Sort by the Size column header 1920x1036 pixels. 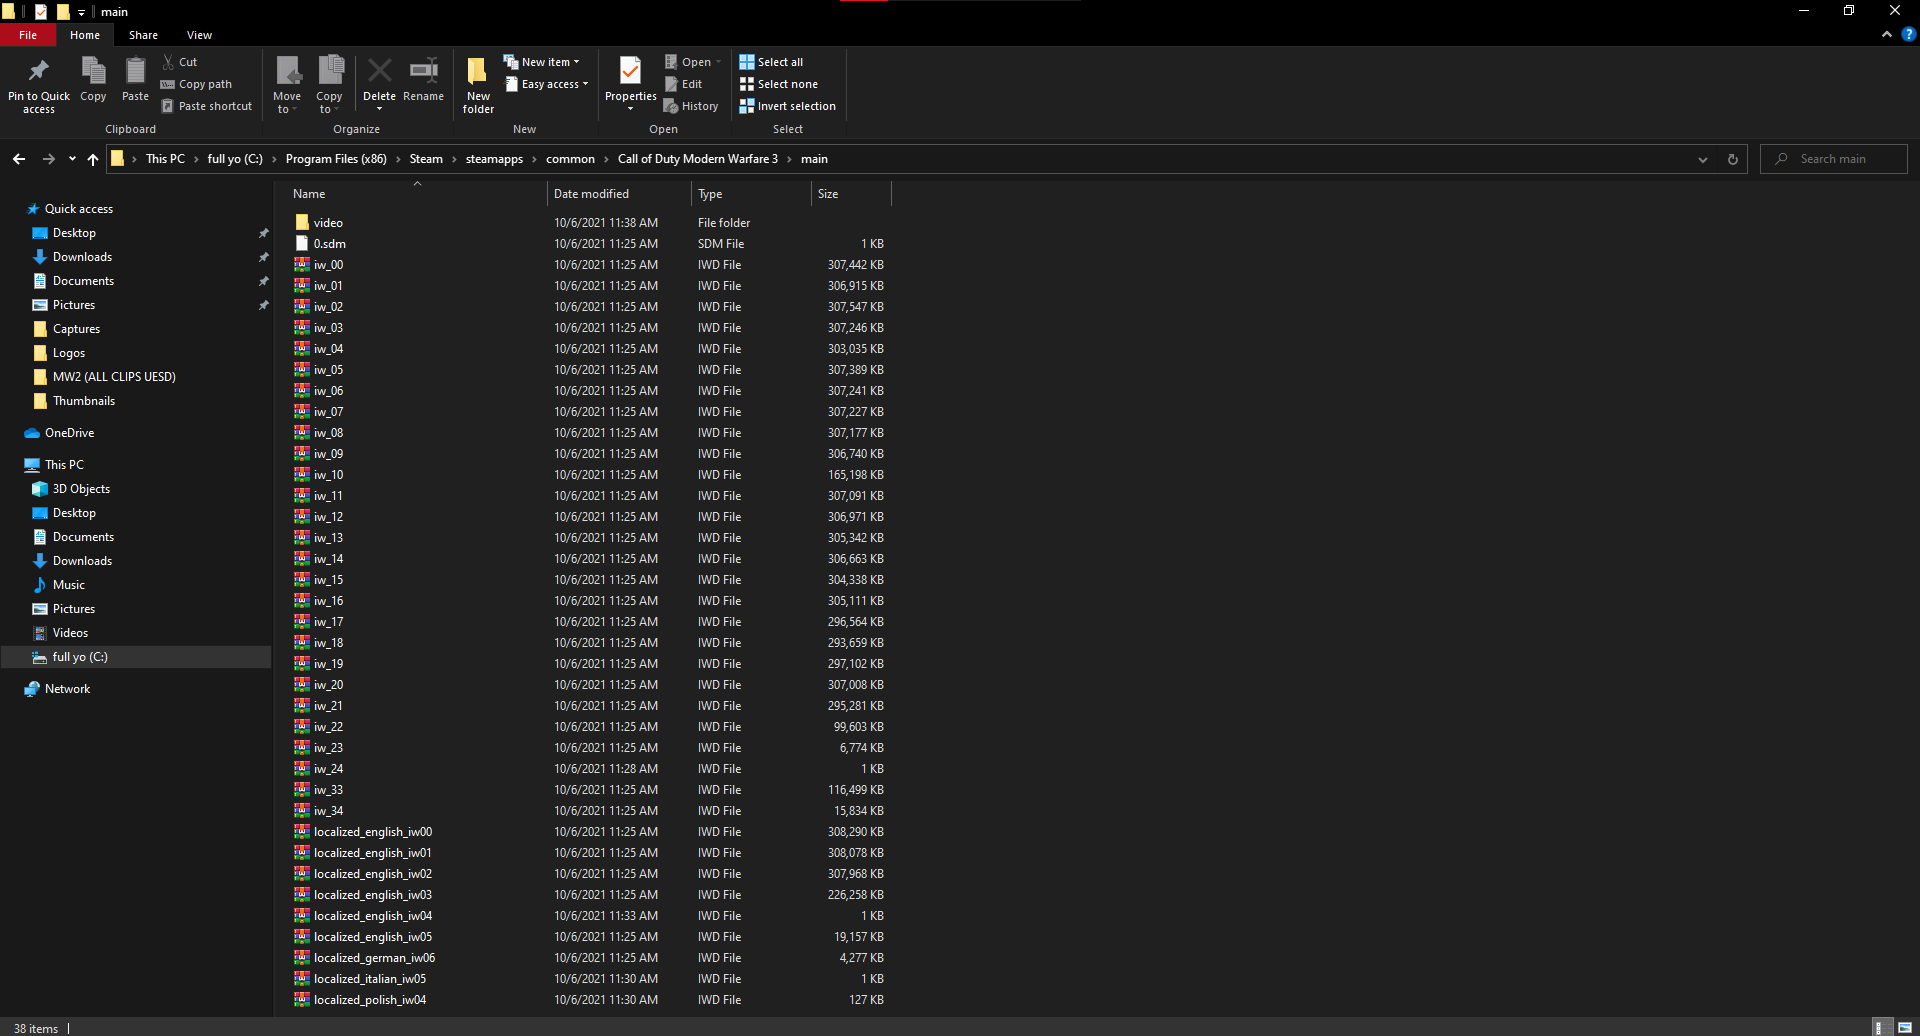(x=851, y=194)
